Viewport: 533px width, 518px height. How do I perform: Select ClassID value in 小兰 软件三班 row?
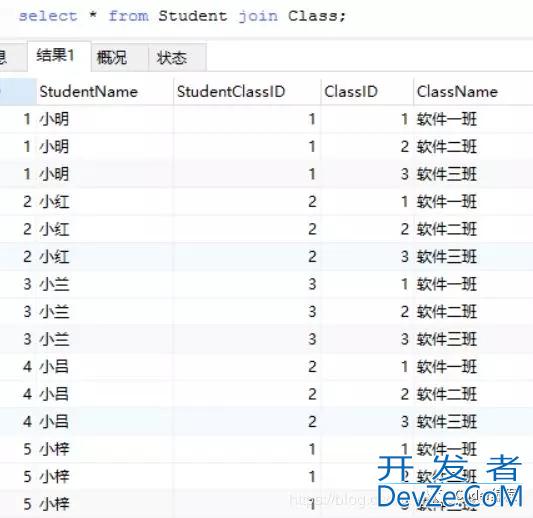404,340
